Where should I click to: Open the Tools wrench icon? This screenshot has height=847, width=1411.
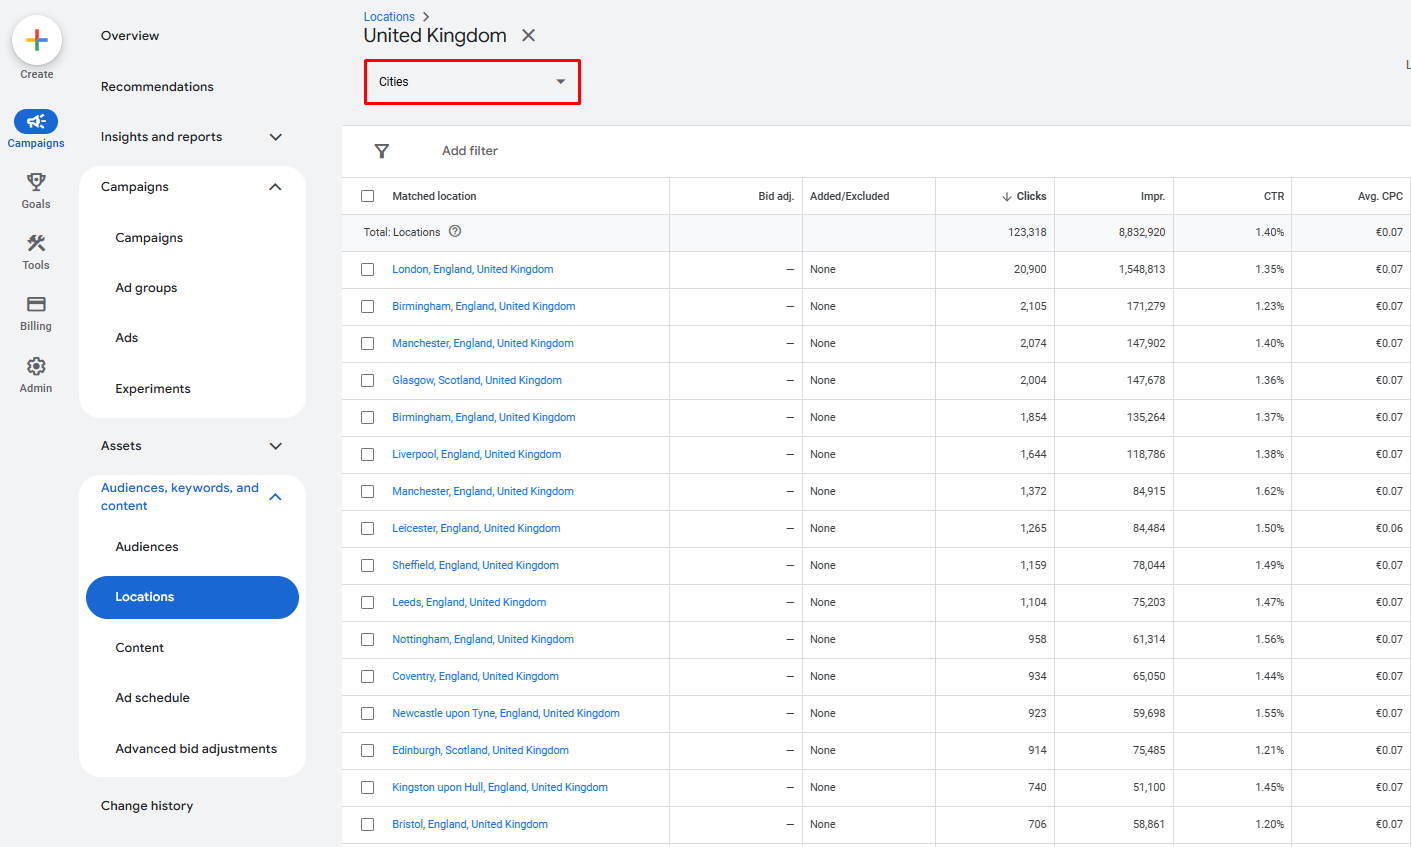pos(36,243)
